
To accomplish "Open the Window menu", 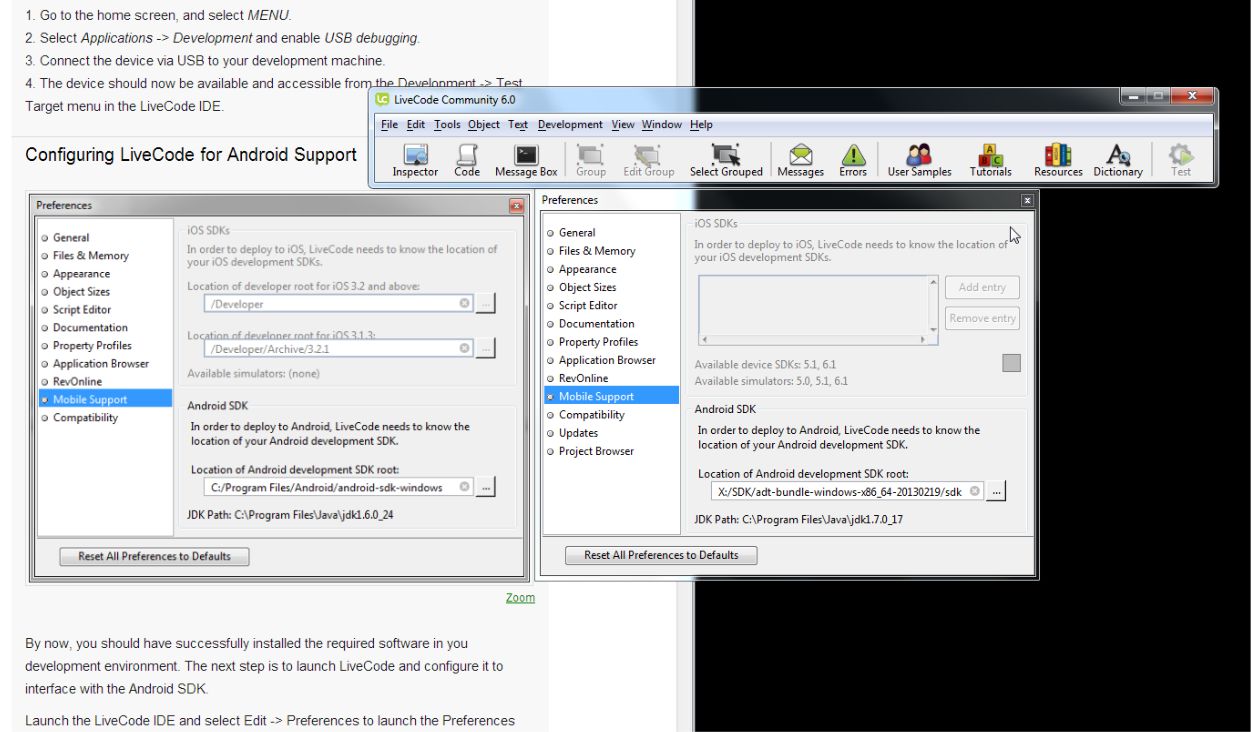I will click(662, 125).
